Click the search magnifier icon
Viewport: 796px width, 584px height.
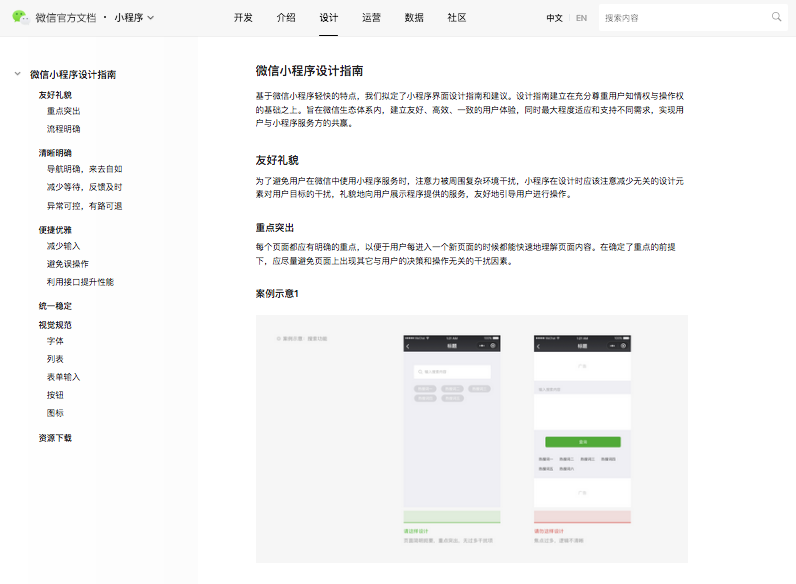776,17
